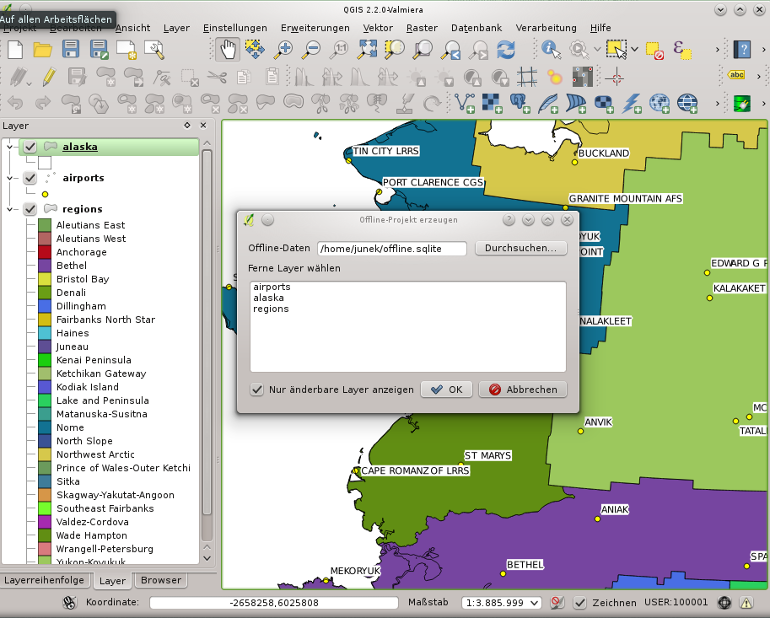Click the messages warning triangle icon

click(746, 603)
